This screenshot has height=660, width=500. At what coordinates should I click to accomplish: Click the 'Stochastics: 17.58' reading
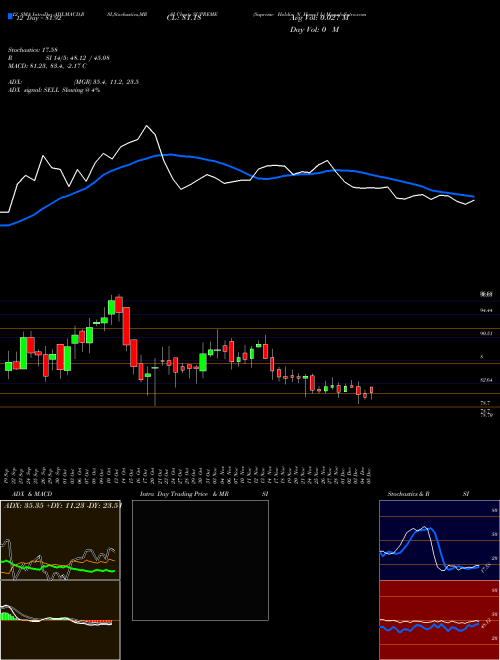click(32, 50)
